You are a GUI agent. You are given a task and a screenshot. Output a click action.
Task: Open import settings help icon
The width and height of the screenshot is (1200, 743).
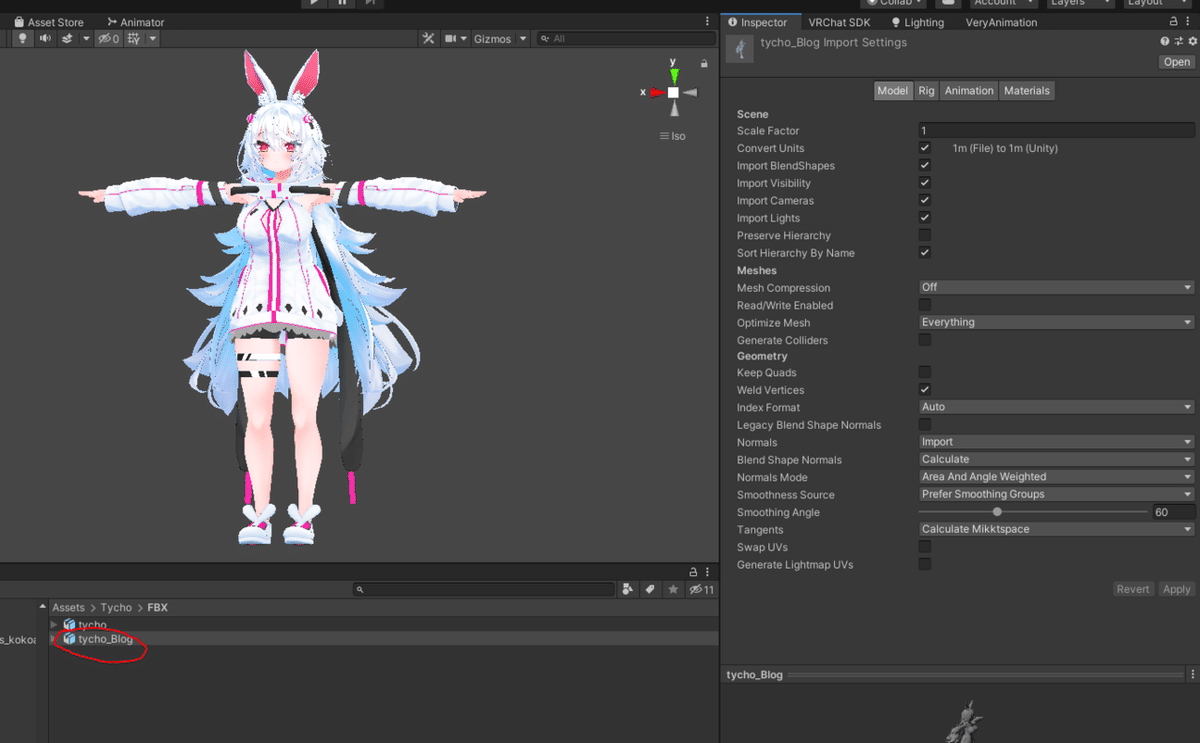1165,42
